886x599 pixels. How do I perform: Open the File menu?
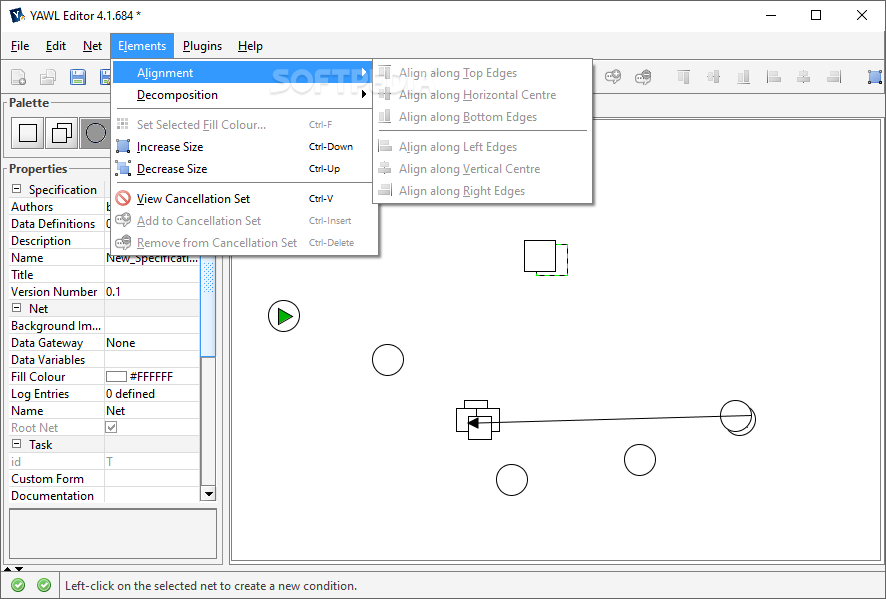point(20,46)
